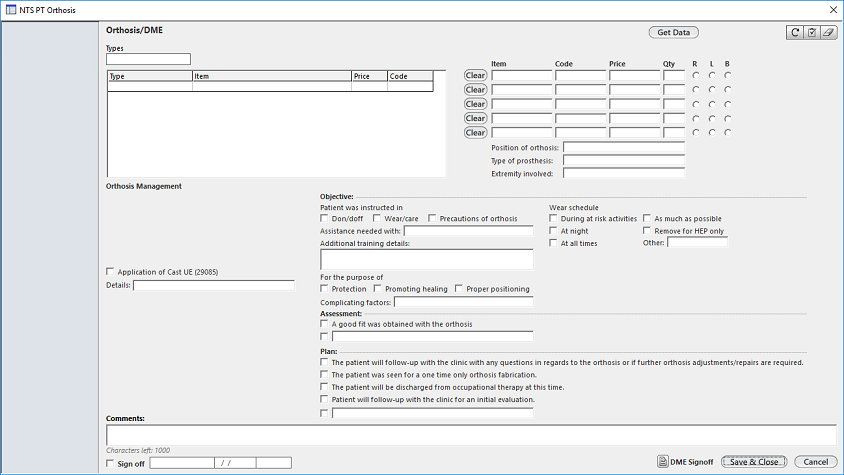This screenshot has height=475, width=844.
Task: Check the Protection purpose checkbox
Action: point(324,289)
